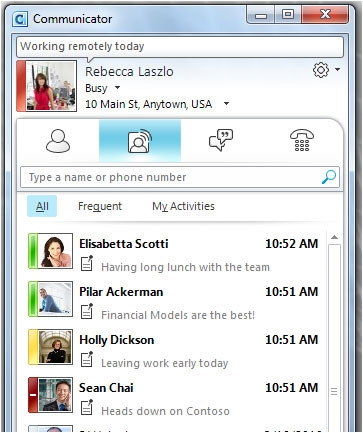Click note icon under Sean Chai
Screen dimensions: 363x433
tap(87, 407)
